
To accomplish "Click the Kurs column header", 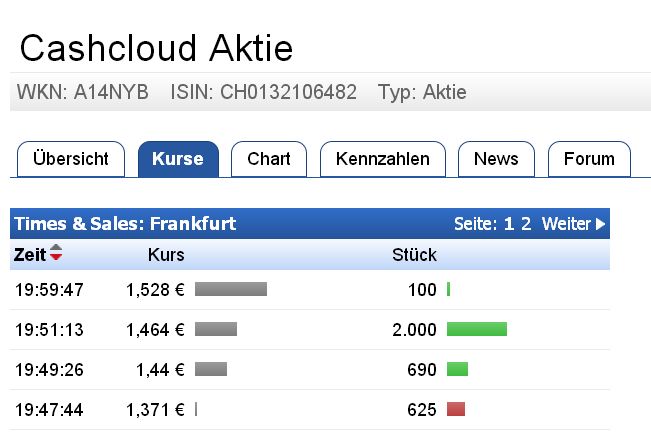I will pos(166,254).
